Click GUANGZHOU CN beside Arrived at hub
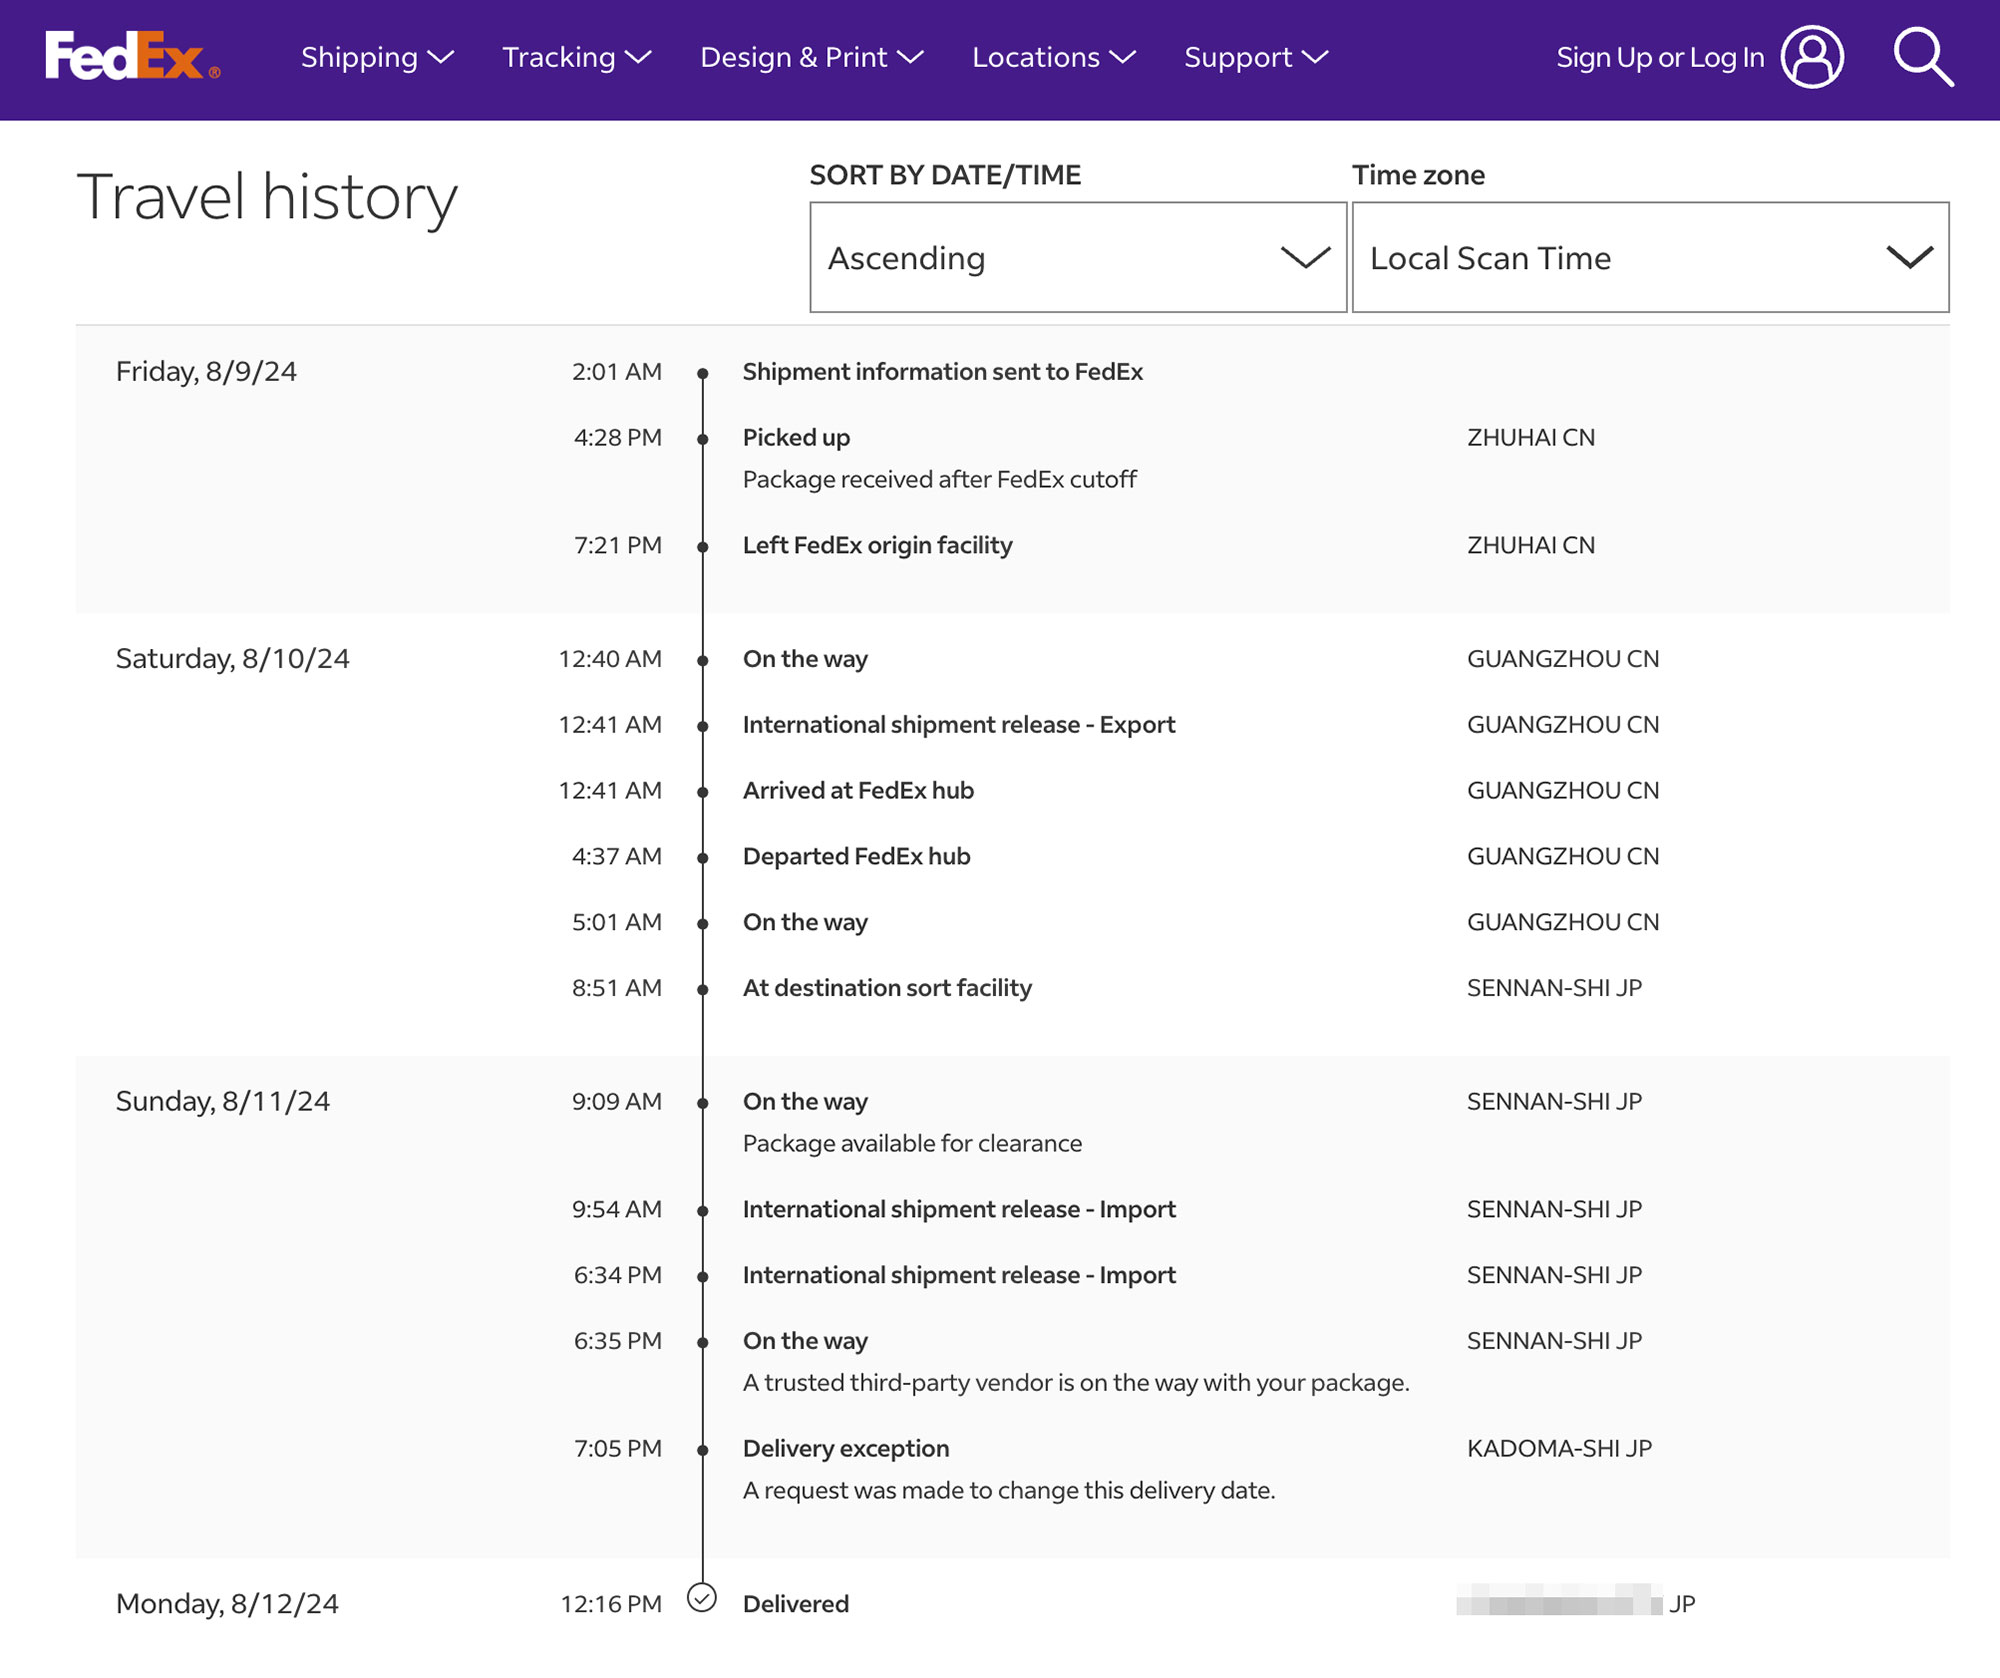This screenshot has height=1678, width=2000. tap(1563, 790)
